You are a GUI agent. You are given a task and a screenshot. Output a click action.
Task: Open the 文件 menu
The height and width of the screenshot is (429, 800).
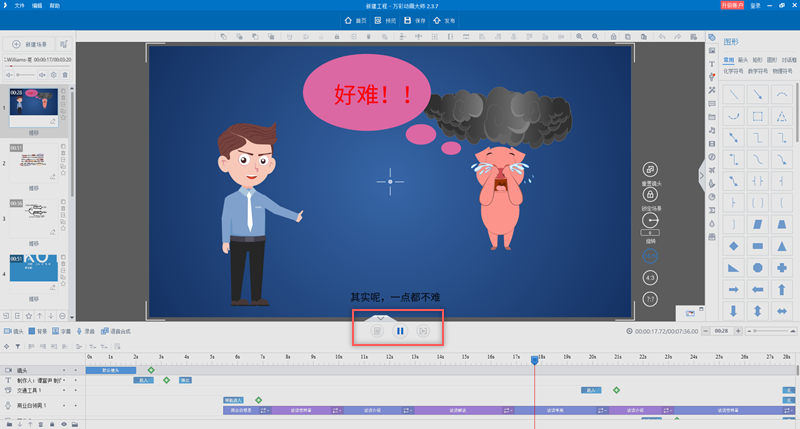pos(19,6)
